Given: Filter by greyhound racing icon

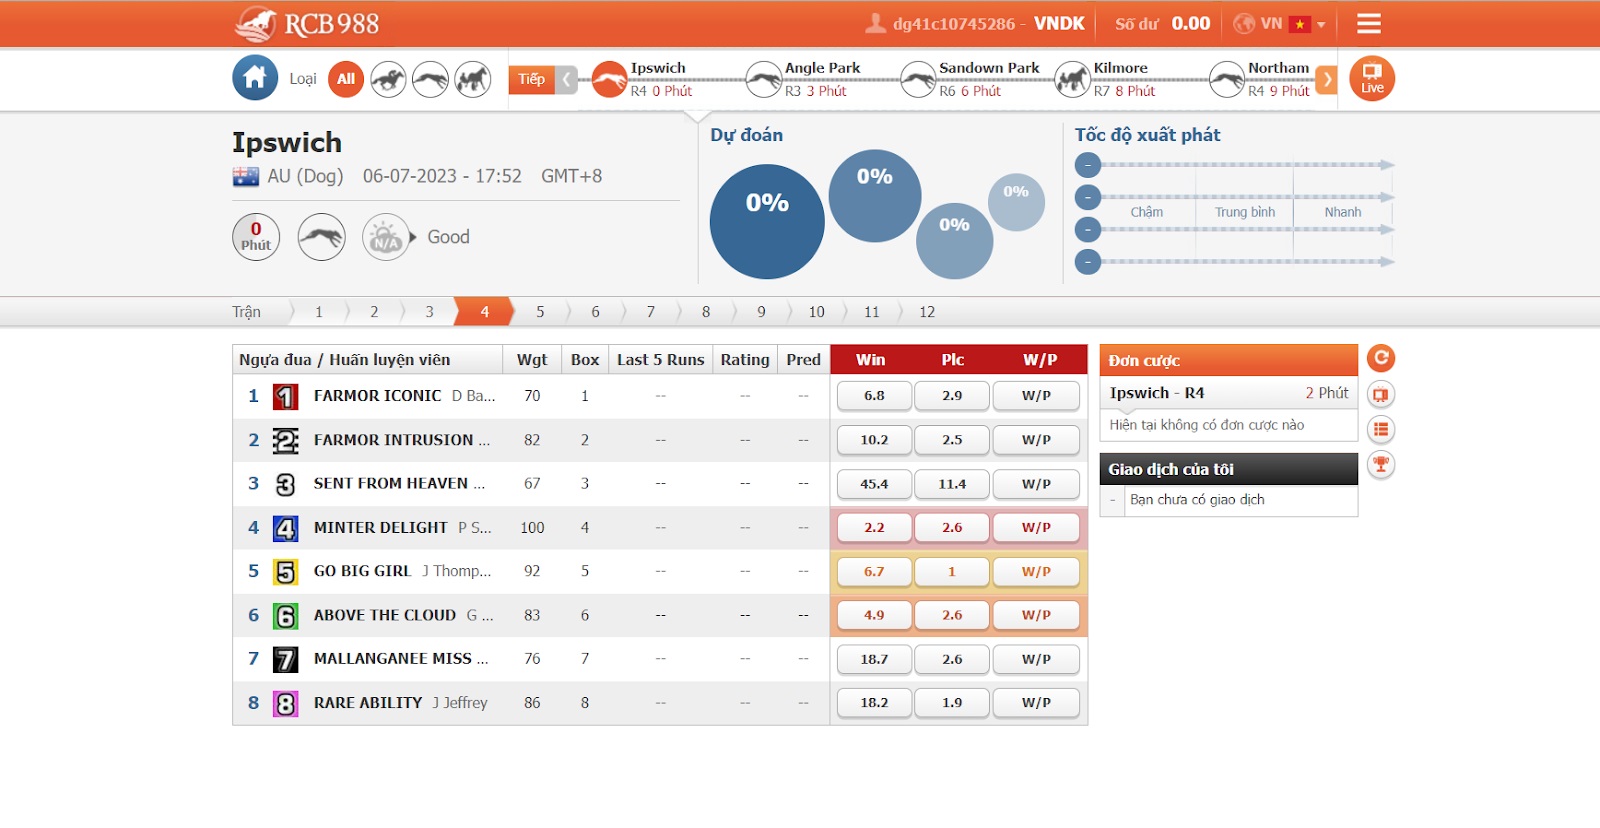Looking at the screenshot, I should (x=430, y=79).
